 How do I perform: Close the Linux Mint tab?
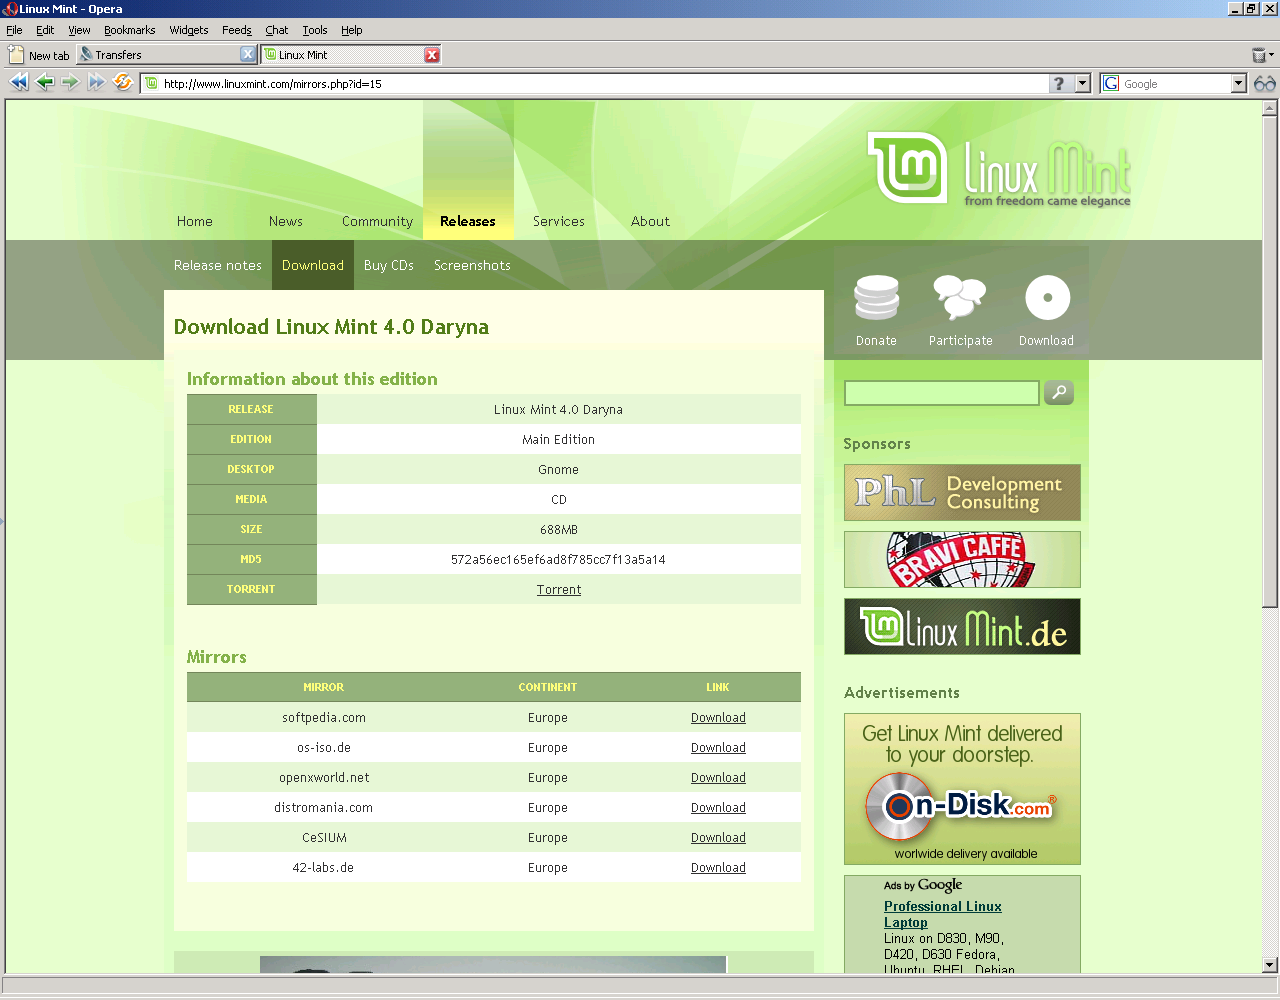(x=432, y=55)
